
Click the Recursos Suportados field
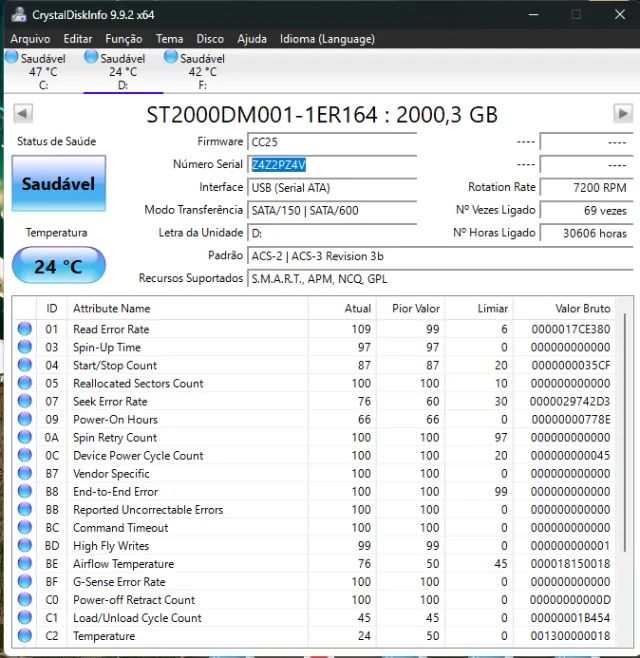[x=440, y=279]
